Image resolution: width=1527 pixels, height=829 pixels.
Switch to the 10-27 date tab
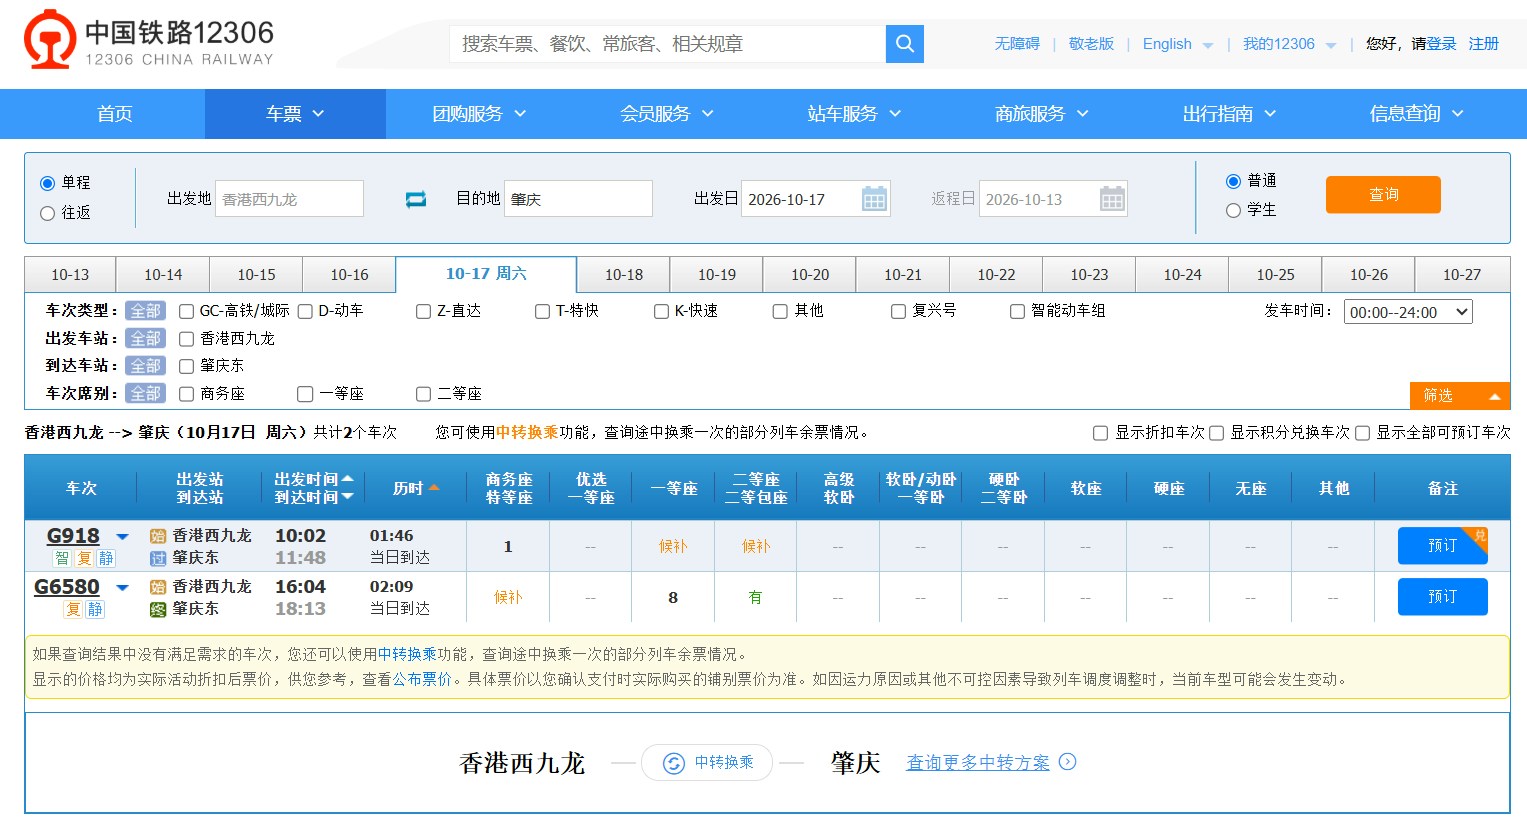pyautogui.click(x=1462, y=275)
